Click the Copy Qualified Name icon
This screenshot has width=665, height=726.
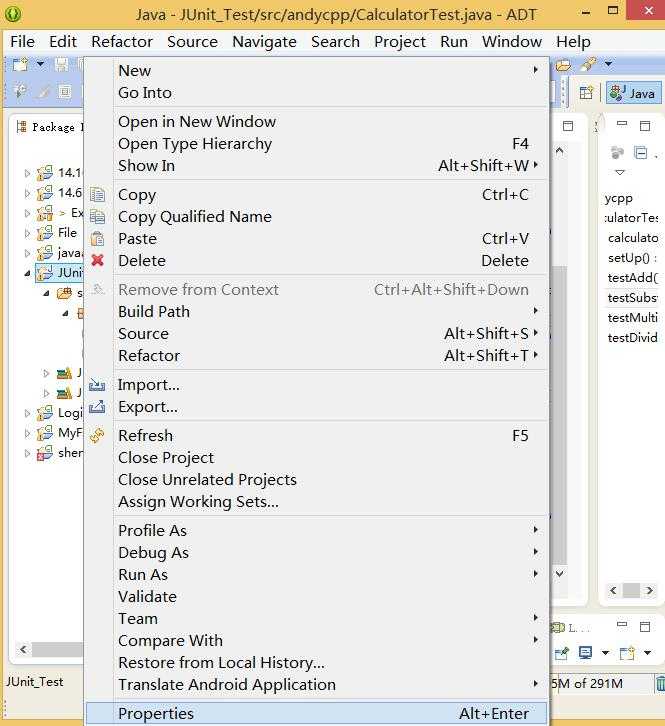point(97,217)
